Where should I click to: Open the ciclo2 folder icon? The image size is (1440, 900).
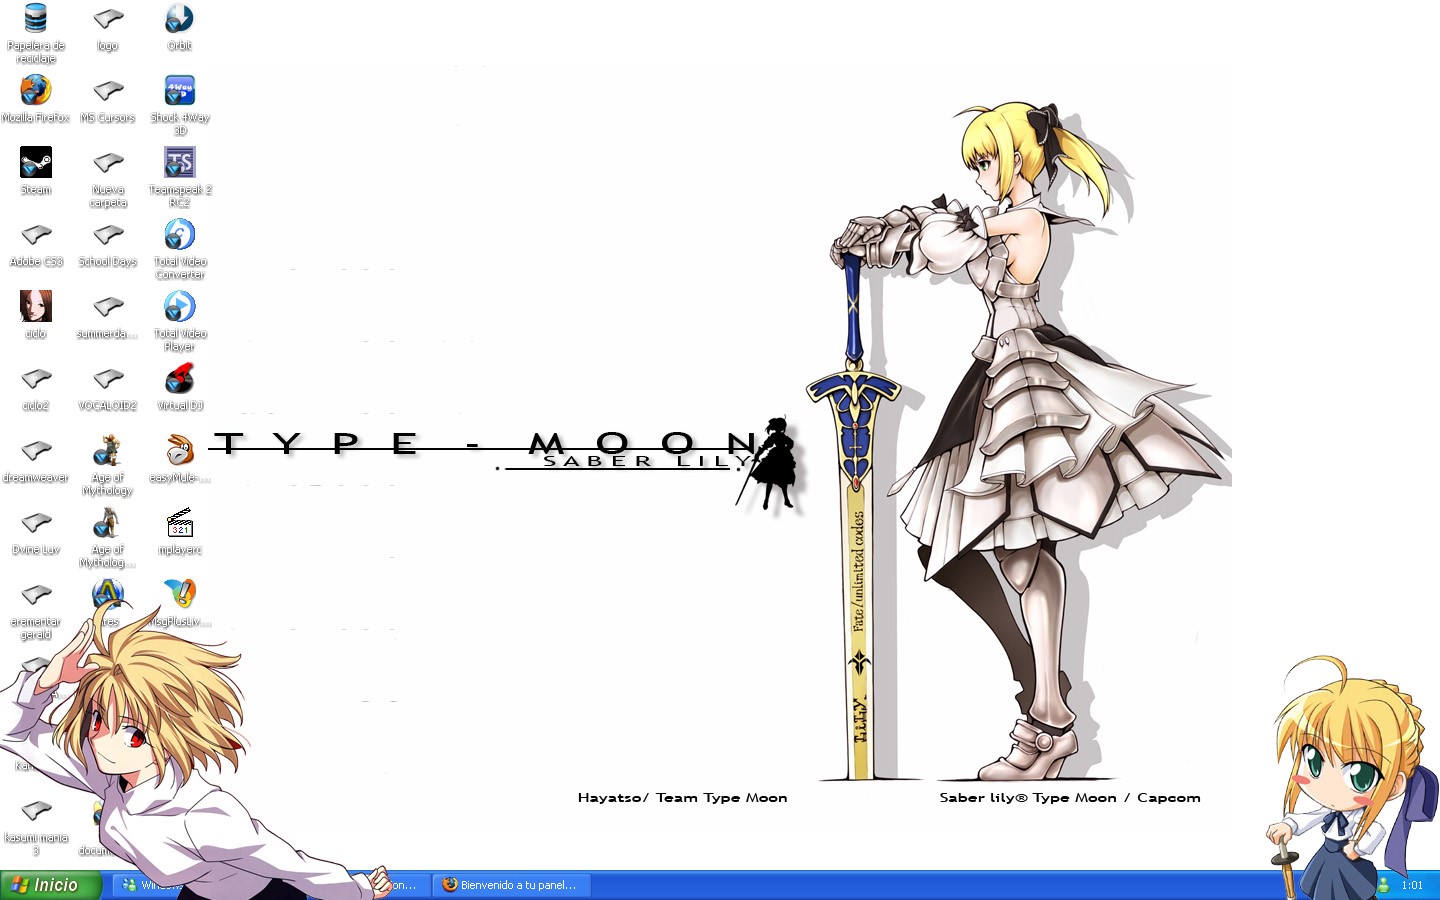coord(36,387)
